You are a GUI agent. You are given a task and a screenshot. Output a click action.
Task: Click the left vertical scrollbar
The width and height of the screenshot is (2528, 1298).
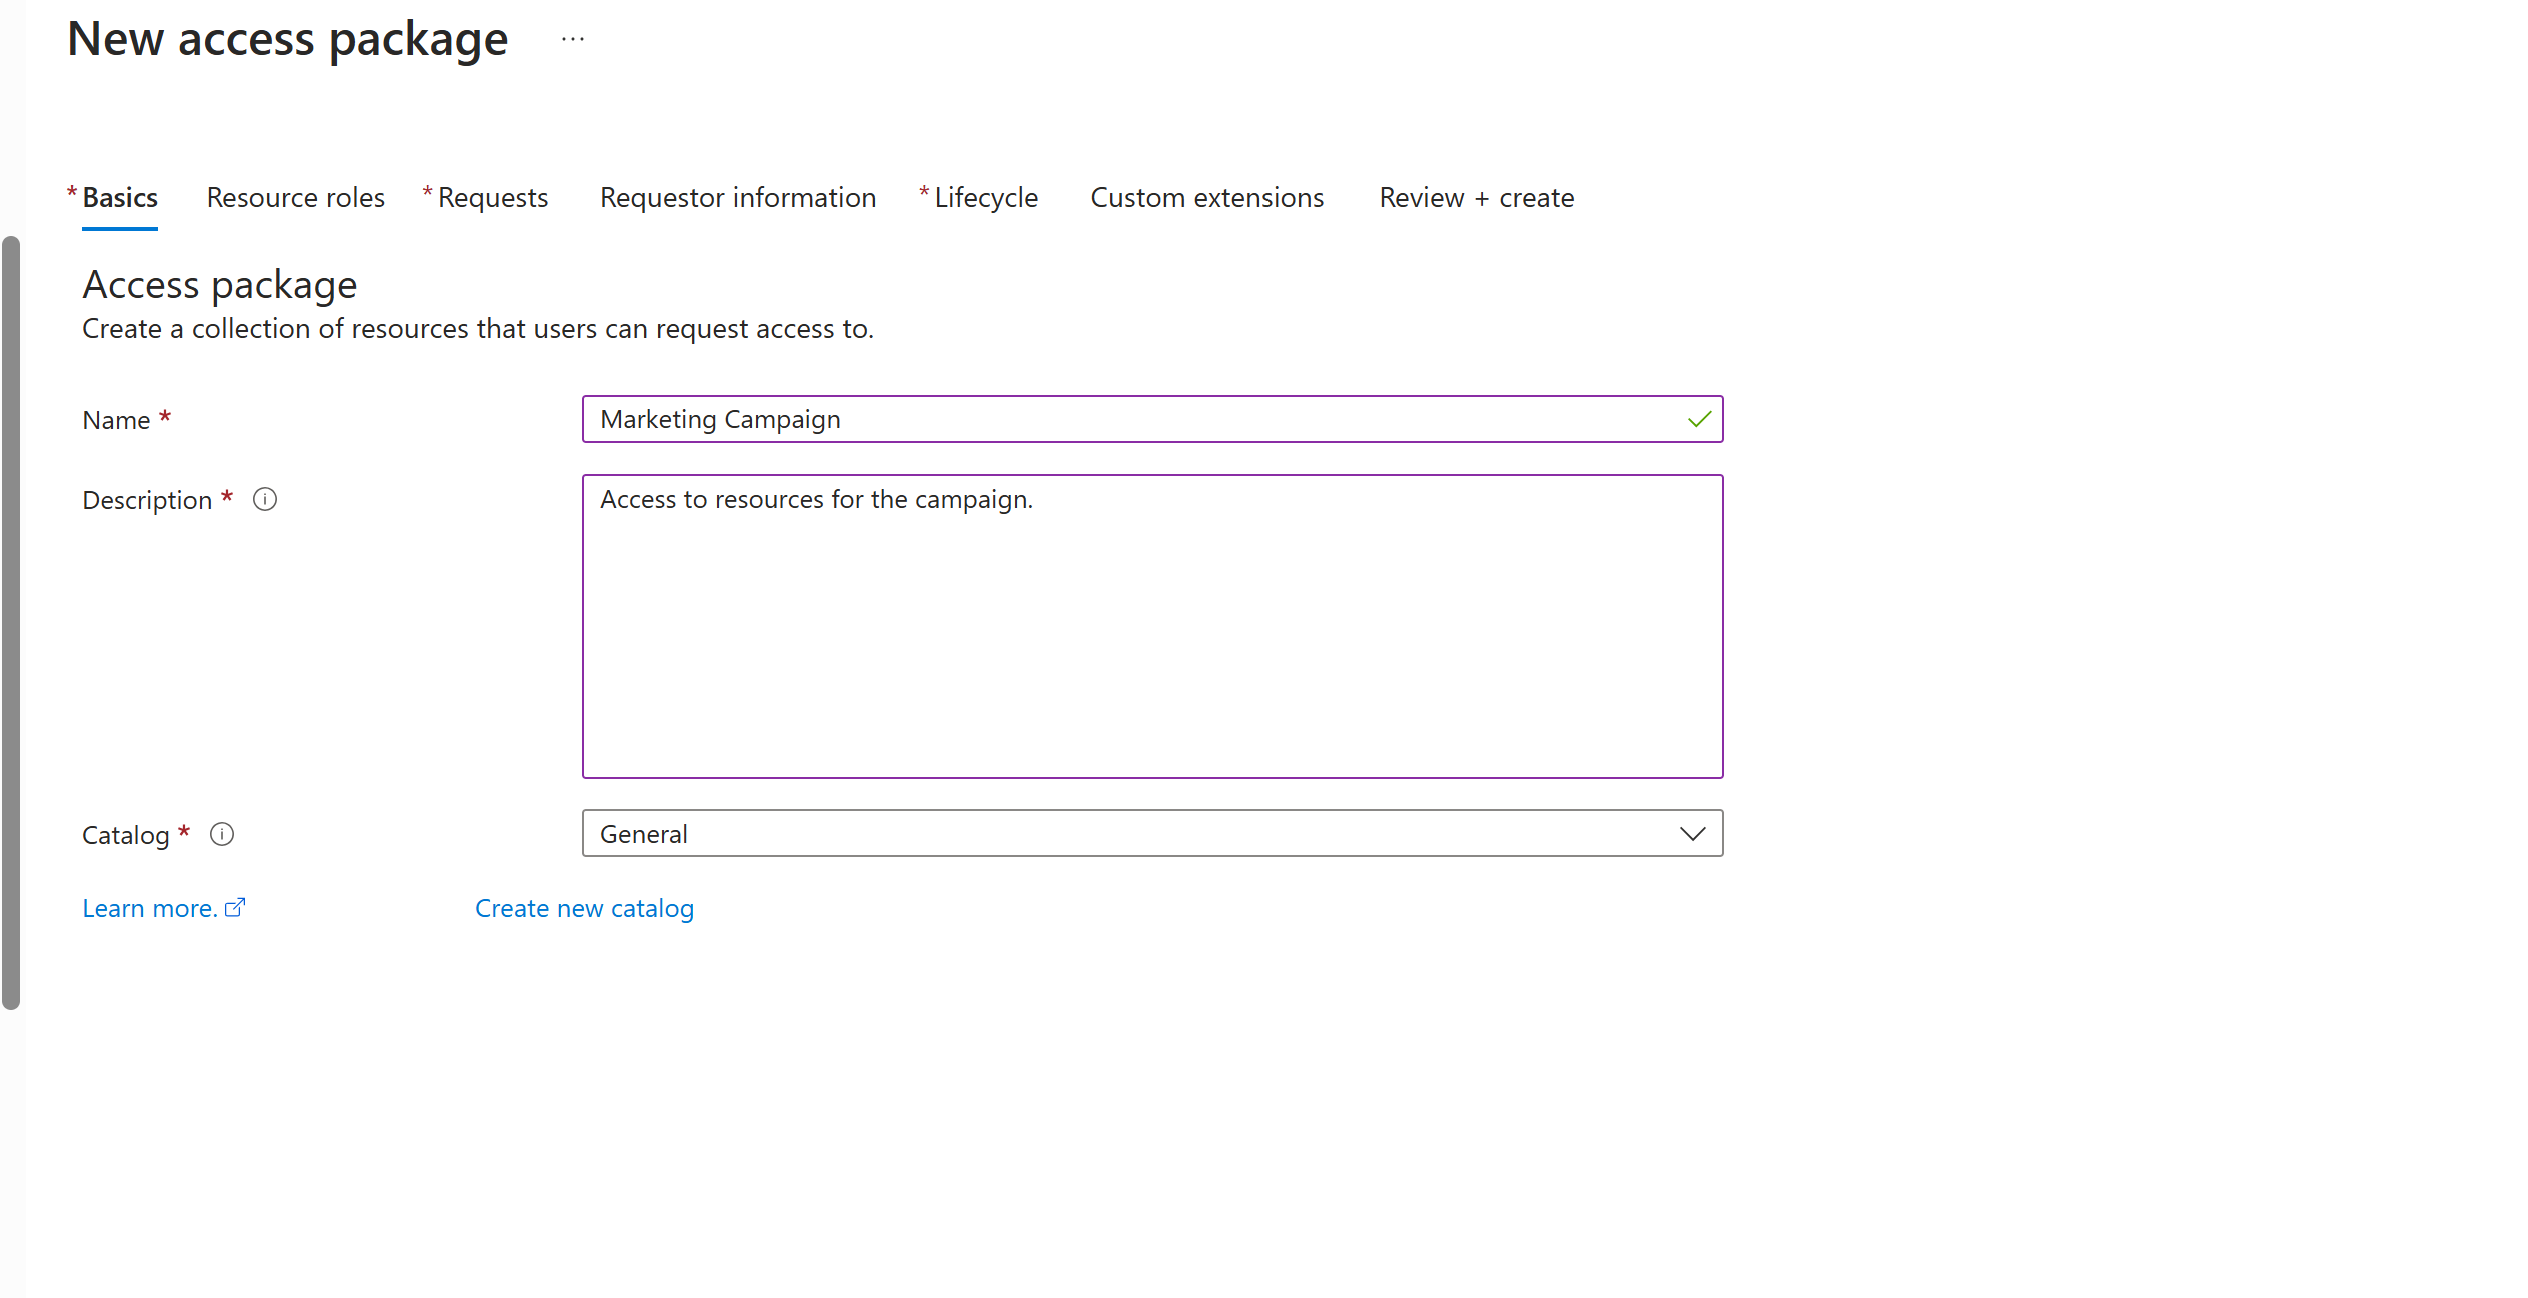click(x=11, y=620)
